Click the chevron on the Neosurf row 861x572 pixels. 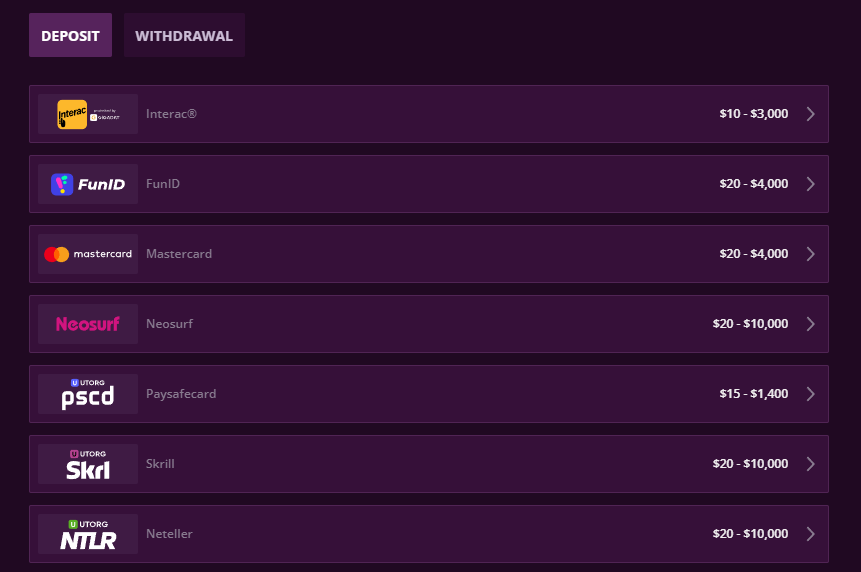pyautogui.click(x=810, y=324)
